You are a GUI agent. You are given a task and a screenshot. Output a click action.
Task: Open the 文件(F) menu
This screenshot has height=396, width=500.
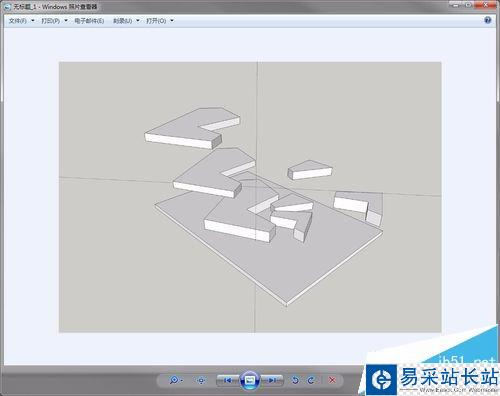point(21,21)
